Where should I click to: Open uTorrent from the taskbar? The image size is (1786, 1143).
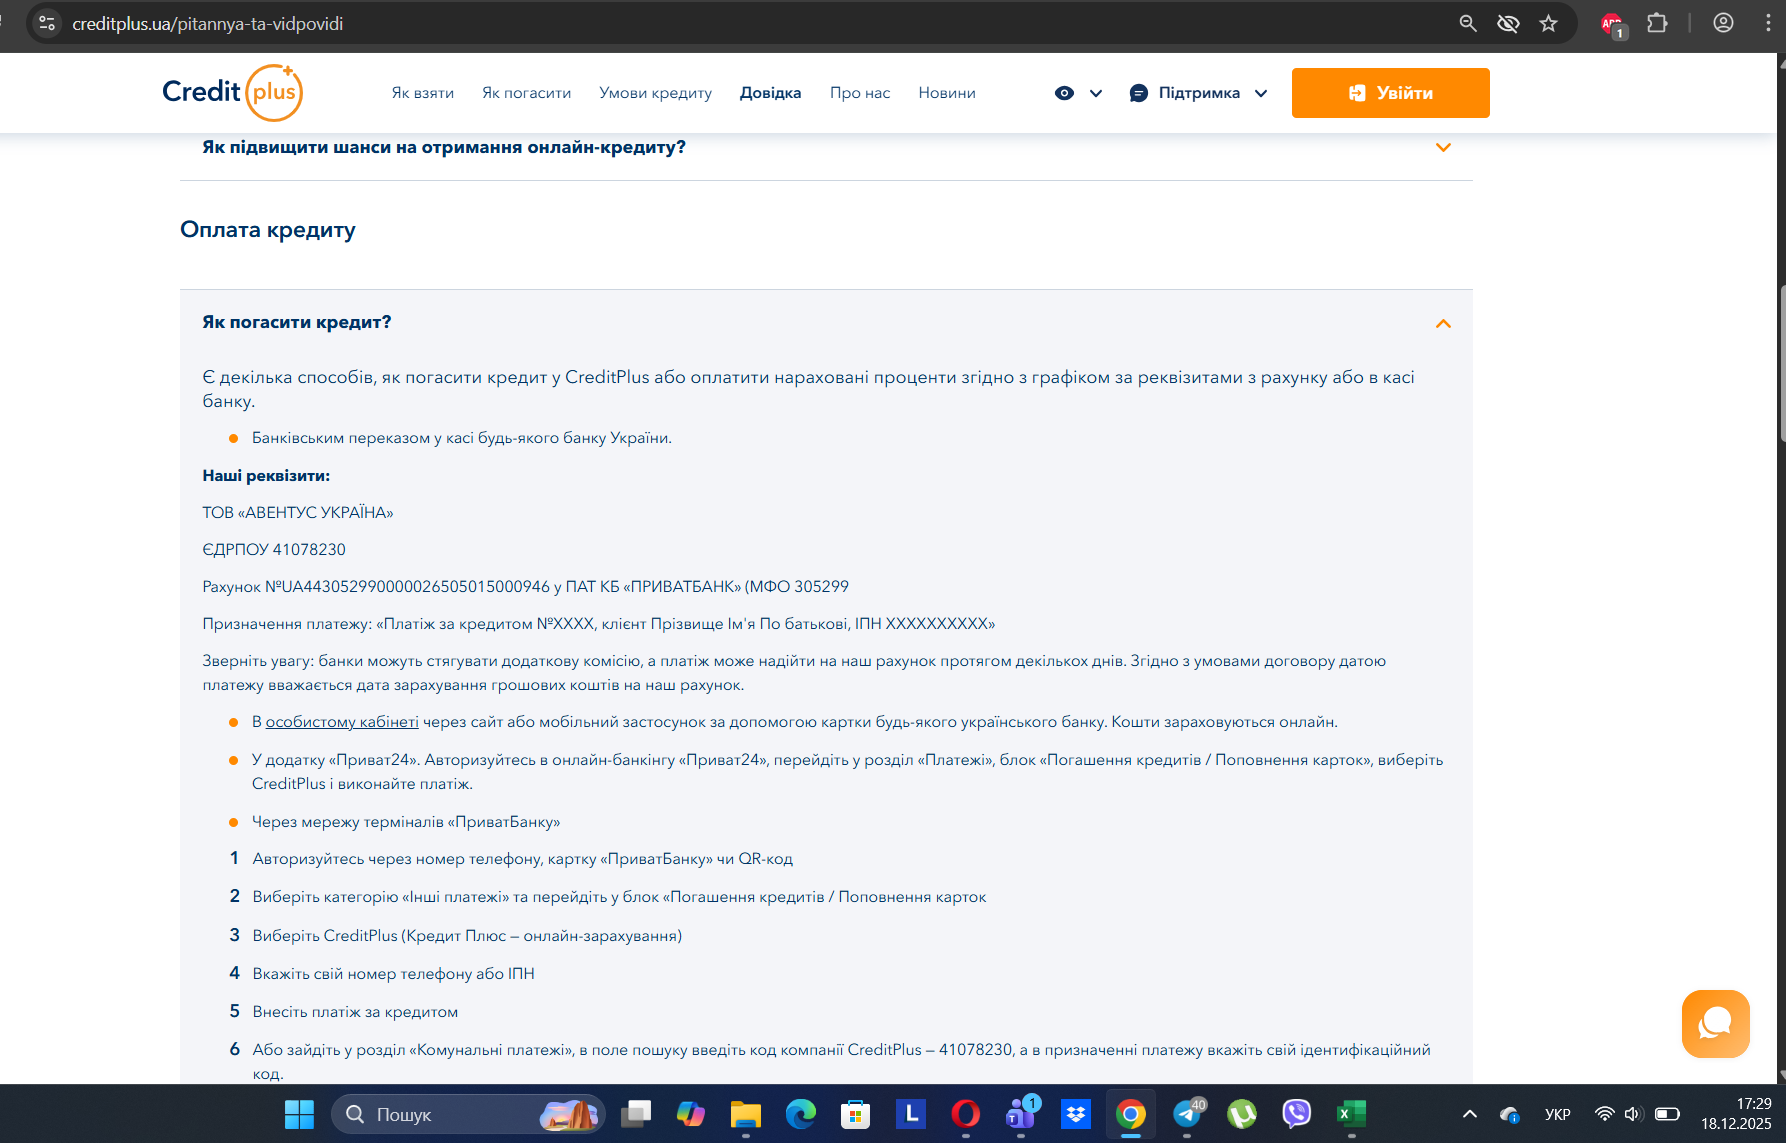[1242, 1114]
